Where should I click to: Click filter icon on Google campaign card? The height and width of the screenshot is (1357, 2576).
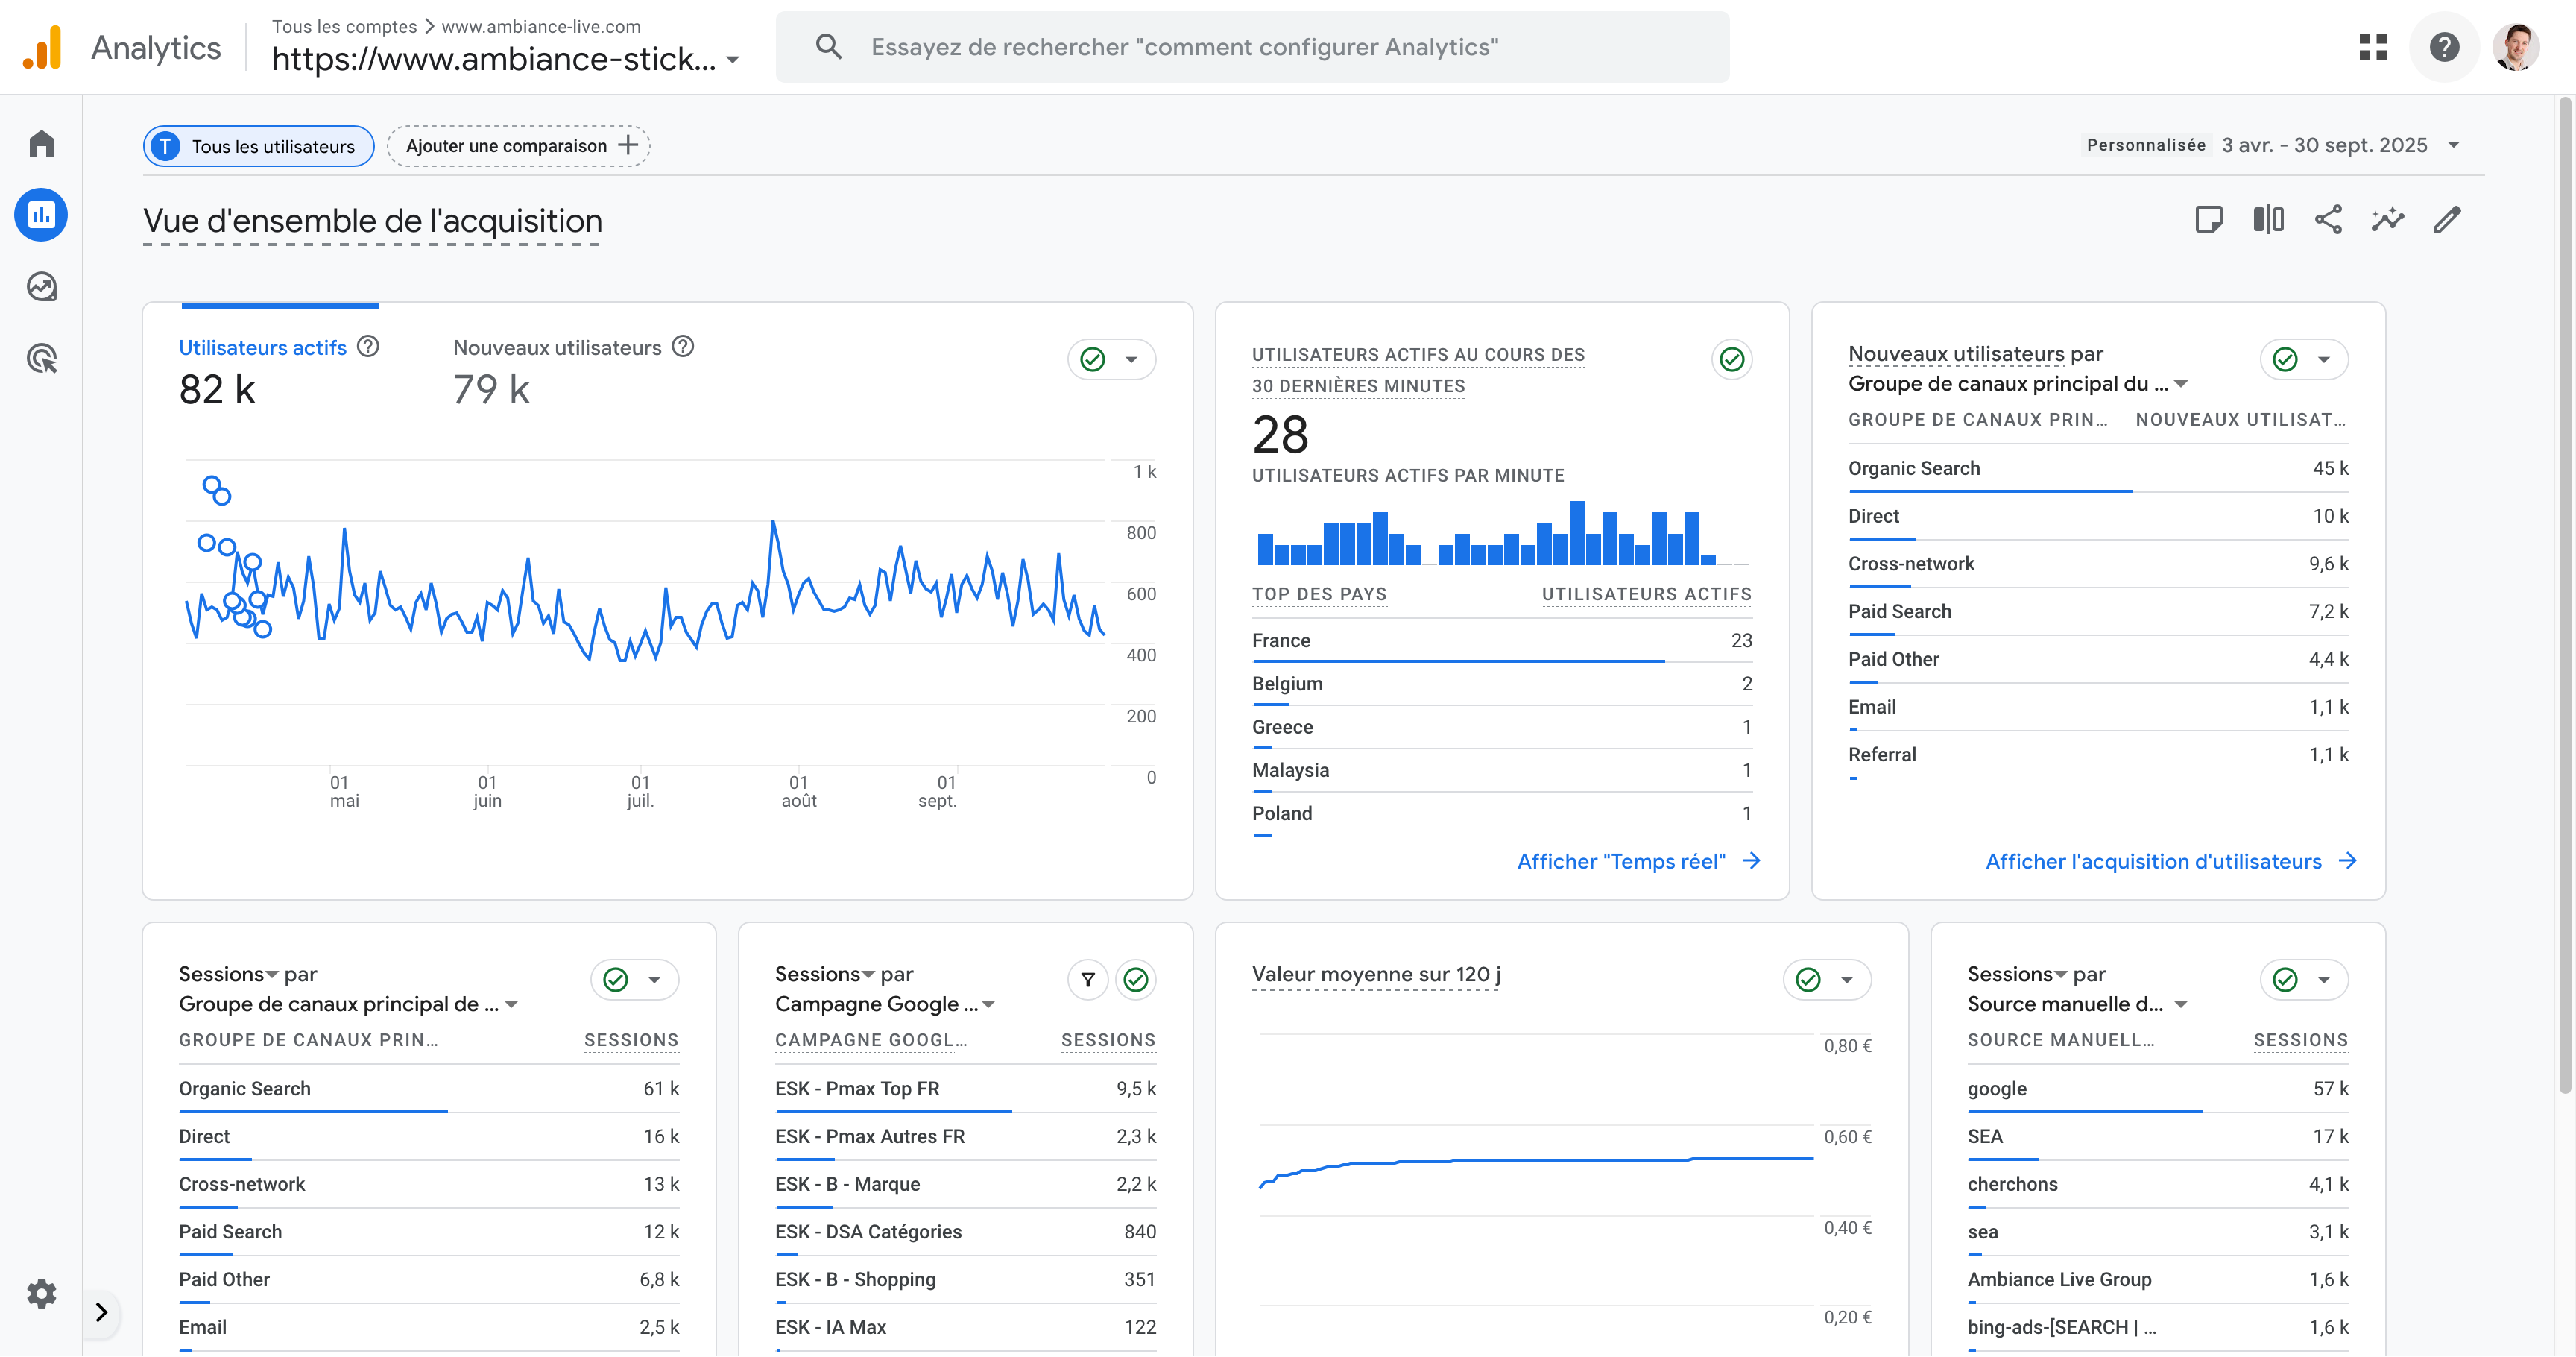1088,980
